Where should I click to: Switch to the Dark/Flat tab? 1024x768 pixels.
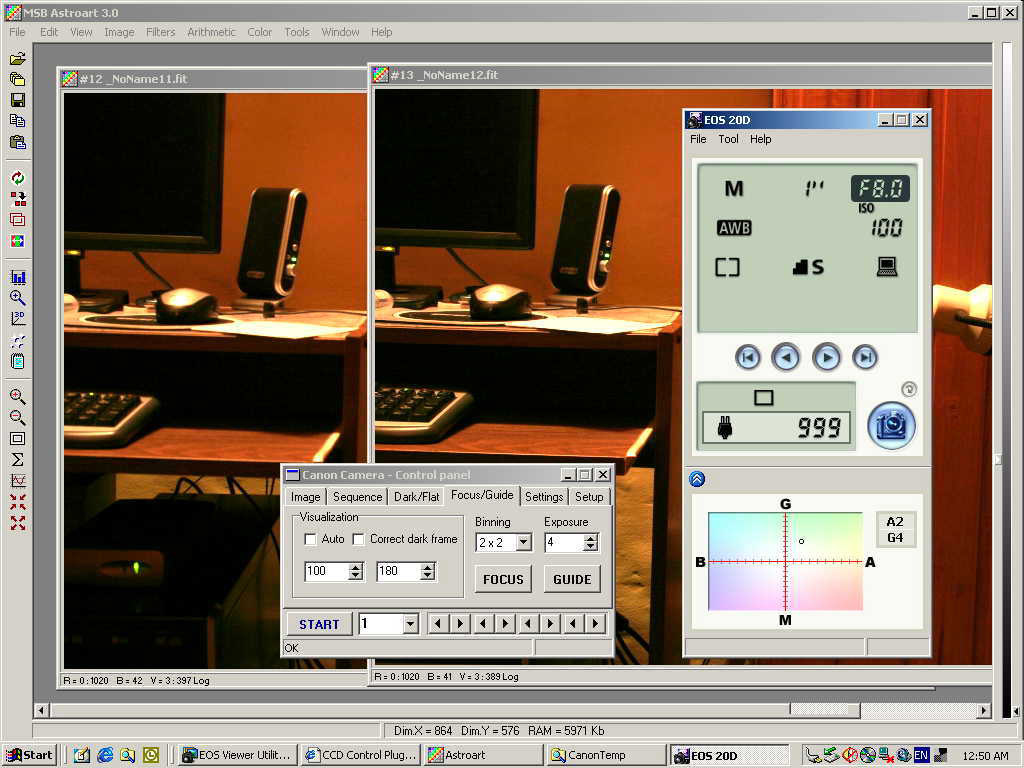point(417,497)
